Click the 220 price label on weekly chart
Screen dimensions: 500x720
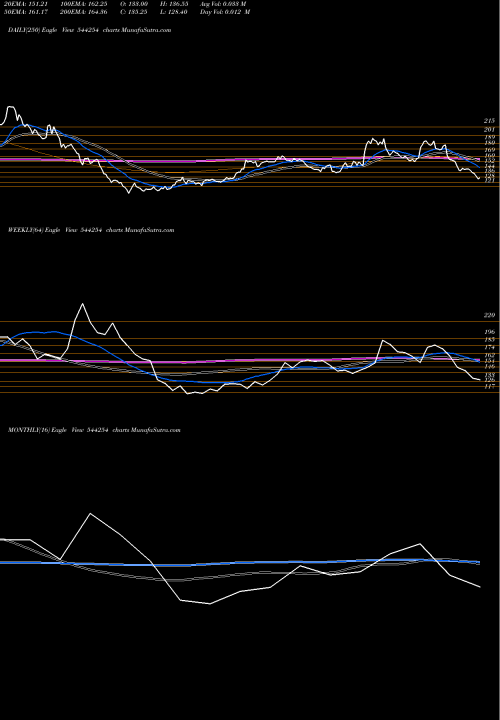point(489,315)
